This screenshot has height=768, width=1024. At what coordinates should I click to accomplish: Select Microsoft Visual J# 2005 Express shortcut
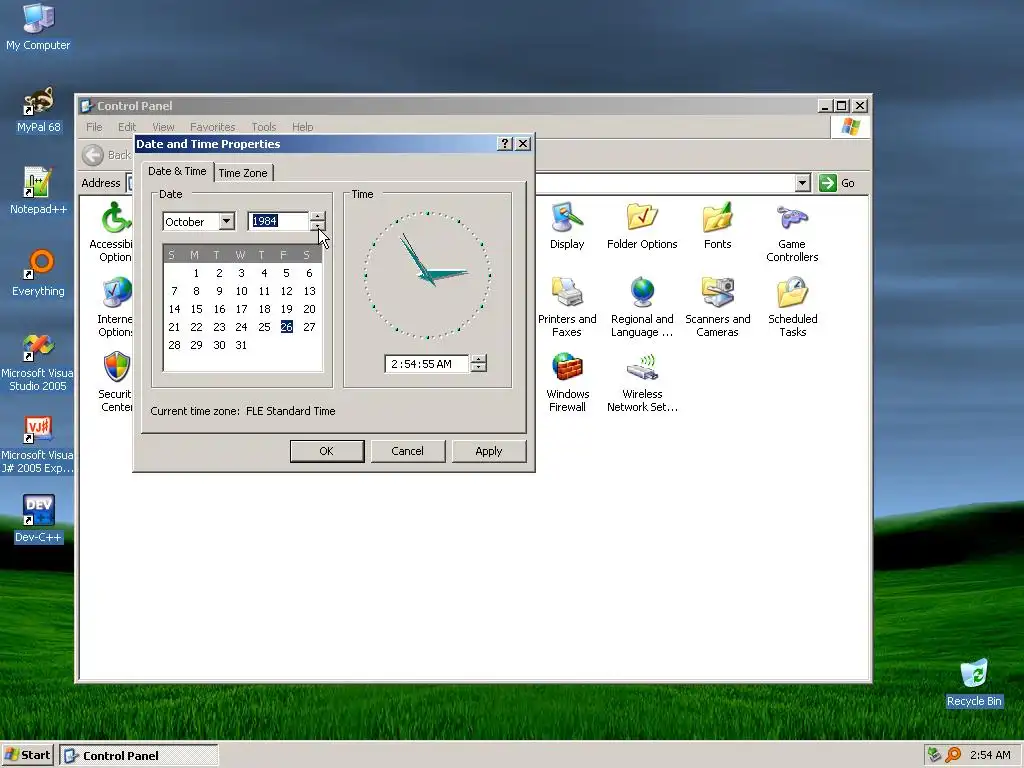pos(37,445)
